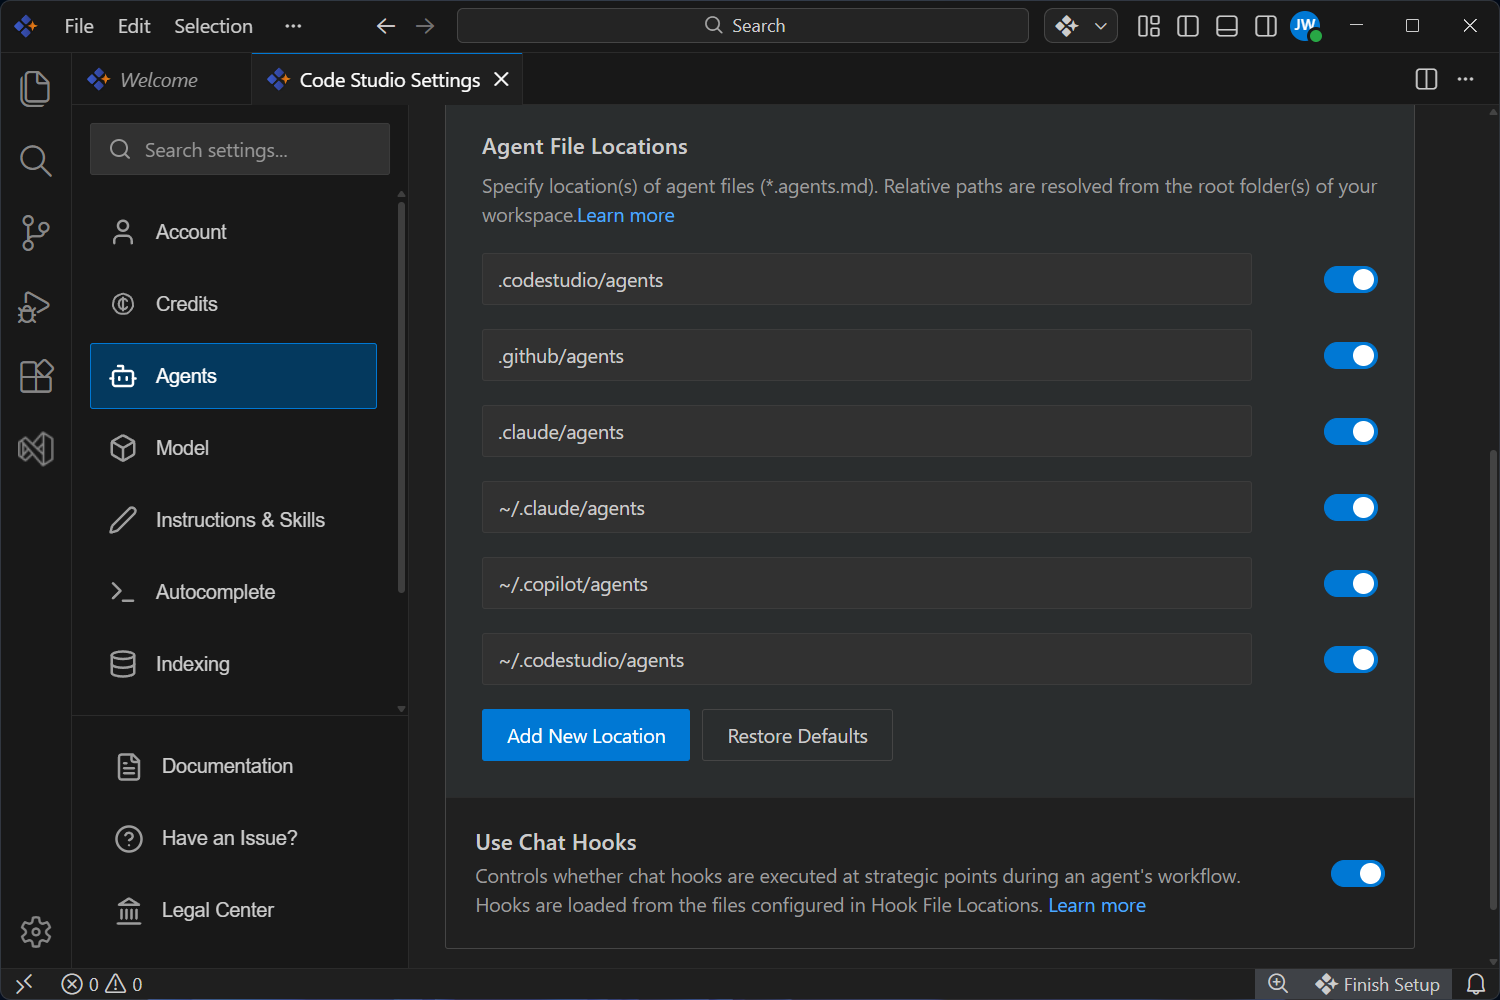The width and height of the screenshot is (1500, 1000).
Task: Open the Edit menu
Action: tap(134, 26)
